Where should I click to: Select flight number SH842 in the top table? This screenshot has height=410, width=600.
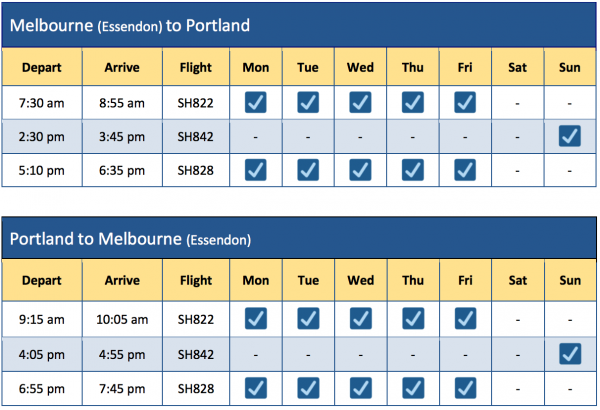pos(195,136)
